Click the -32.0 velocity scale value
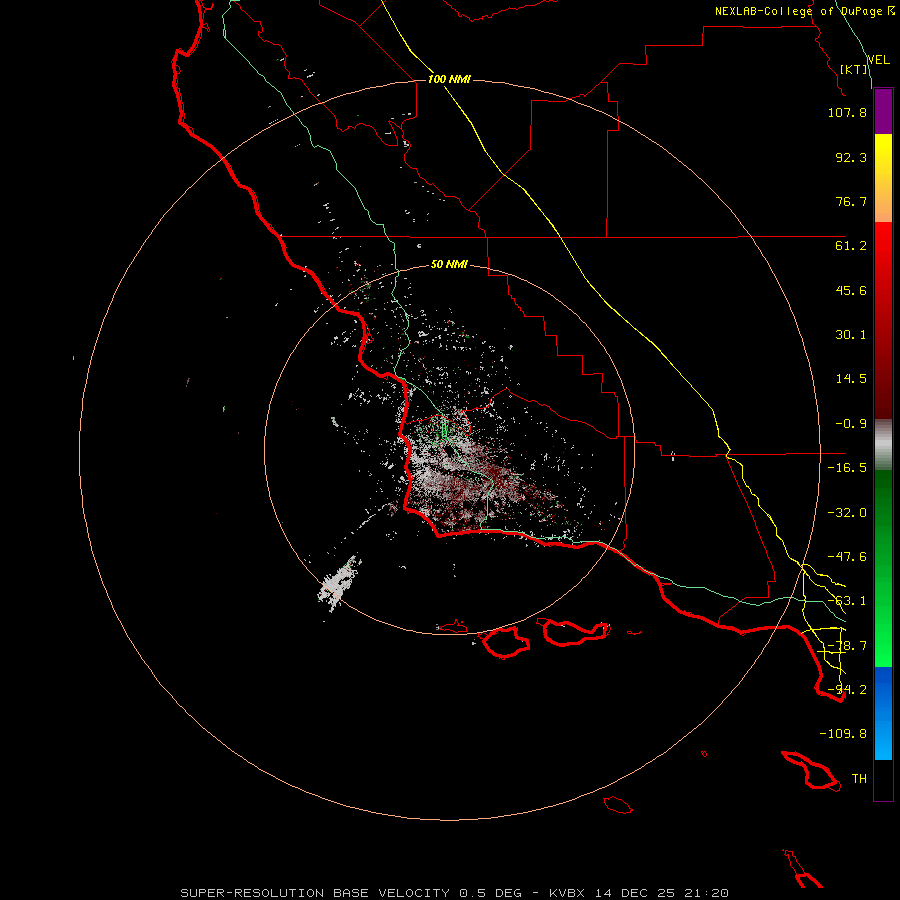900x900 pixels. 847,513
